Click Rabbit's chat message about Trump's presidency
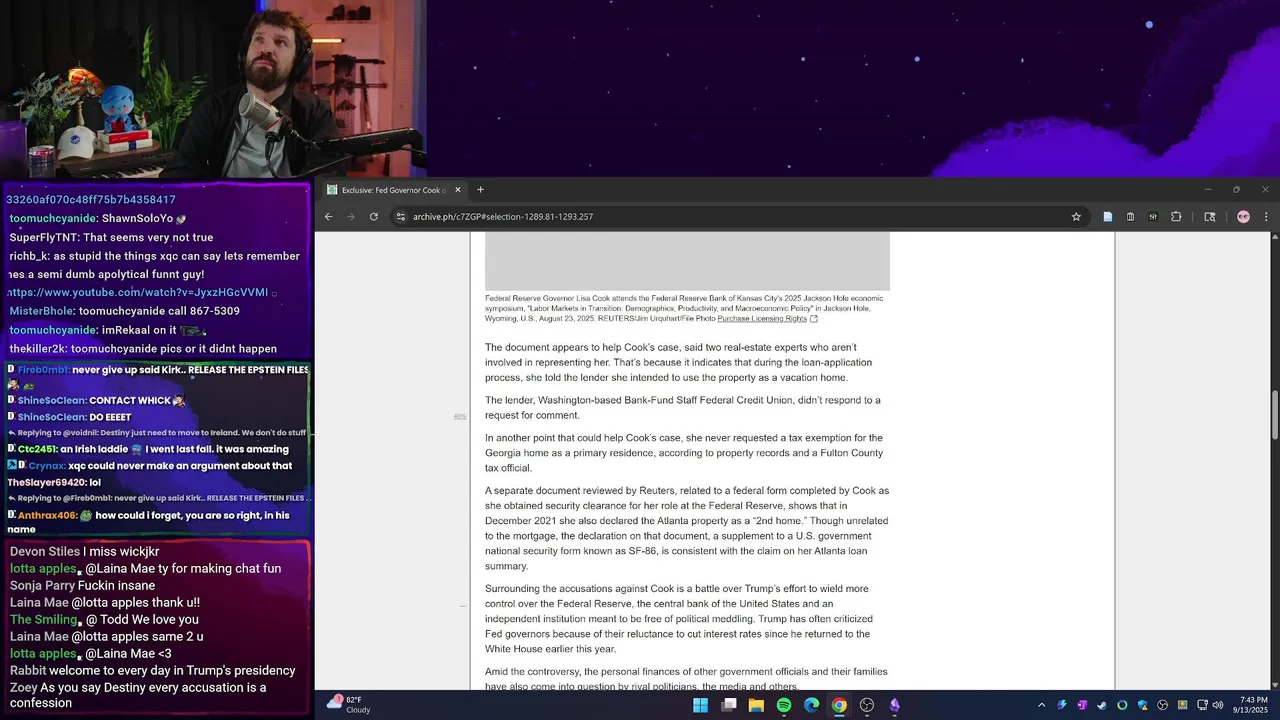This screenshot has width=1280, height=720. pos(152,671)
